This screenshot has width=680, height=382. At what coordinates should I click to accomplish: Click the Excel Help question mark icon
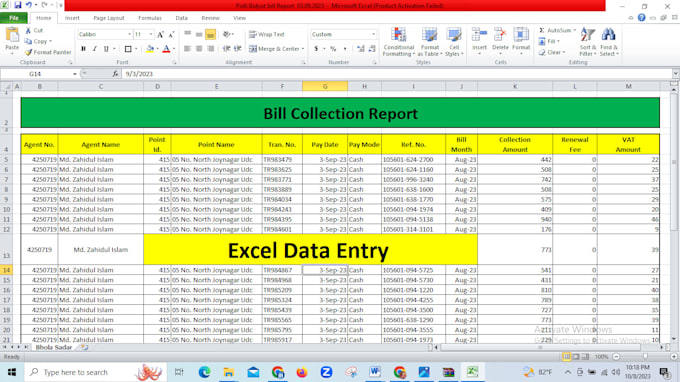click(641, 18)
